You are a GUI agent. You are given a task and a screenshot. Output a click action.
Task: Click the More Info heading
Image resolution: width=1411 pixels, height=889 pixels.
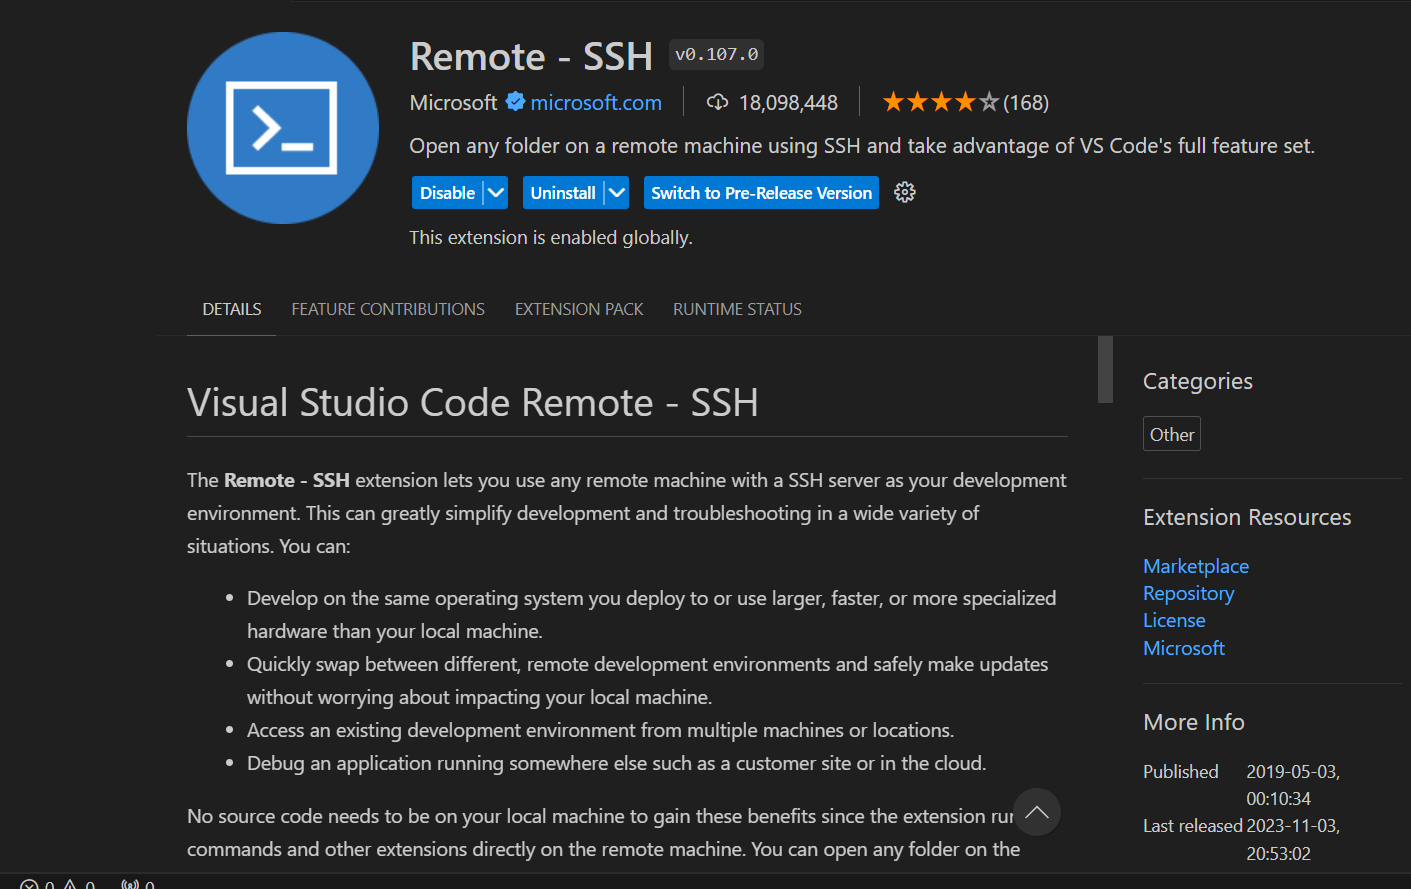(1194, 722)
